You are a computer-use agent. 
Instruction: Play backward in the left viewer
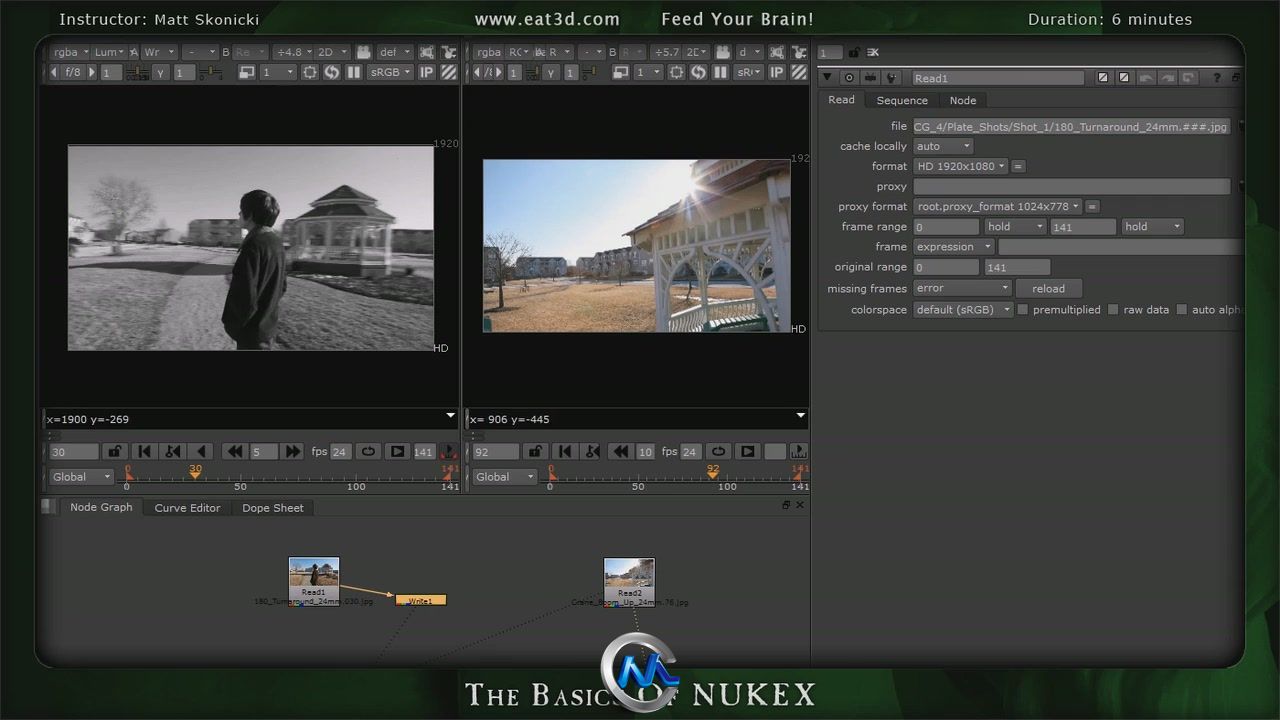tap(202, 452)
